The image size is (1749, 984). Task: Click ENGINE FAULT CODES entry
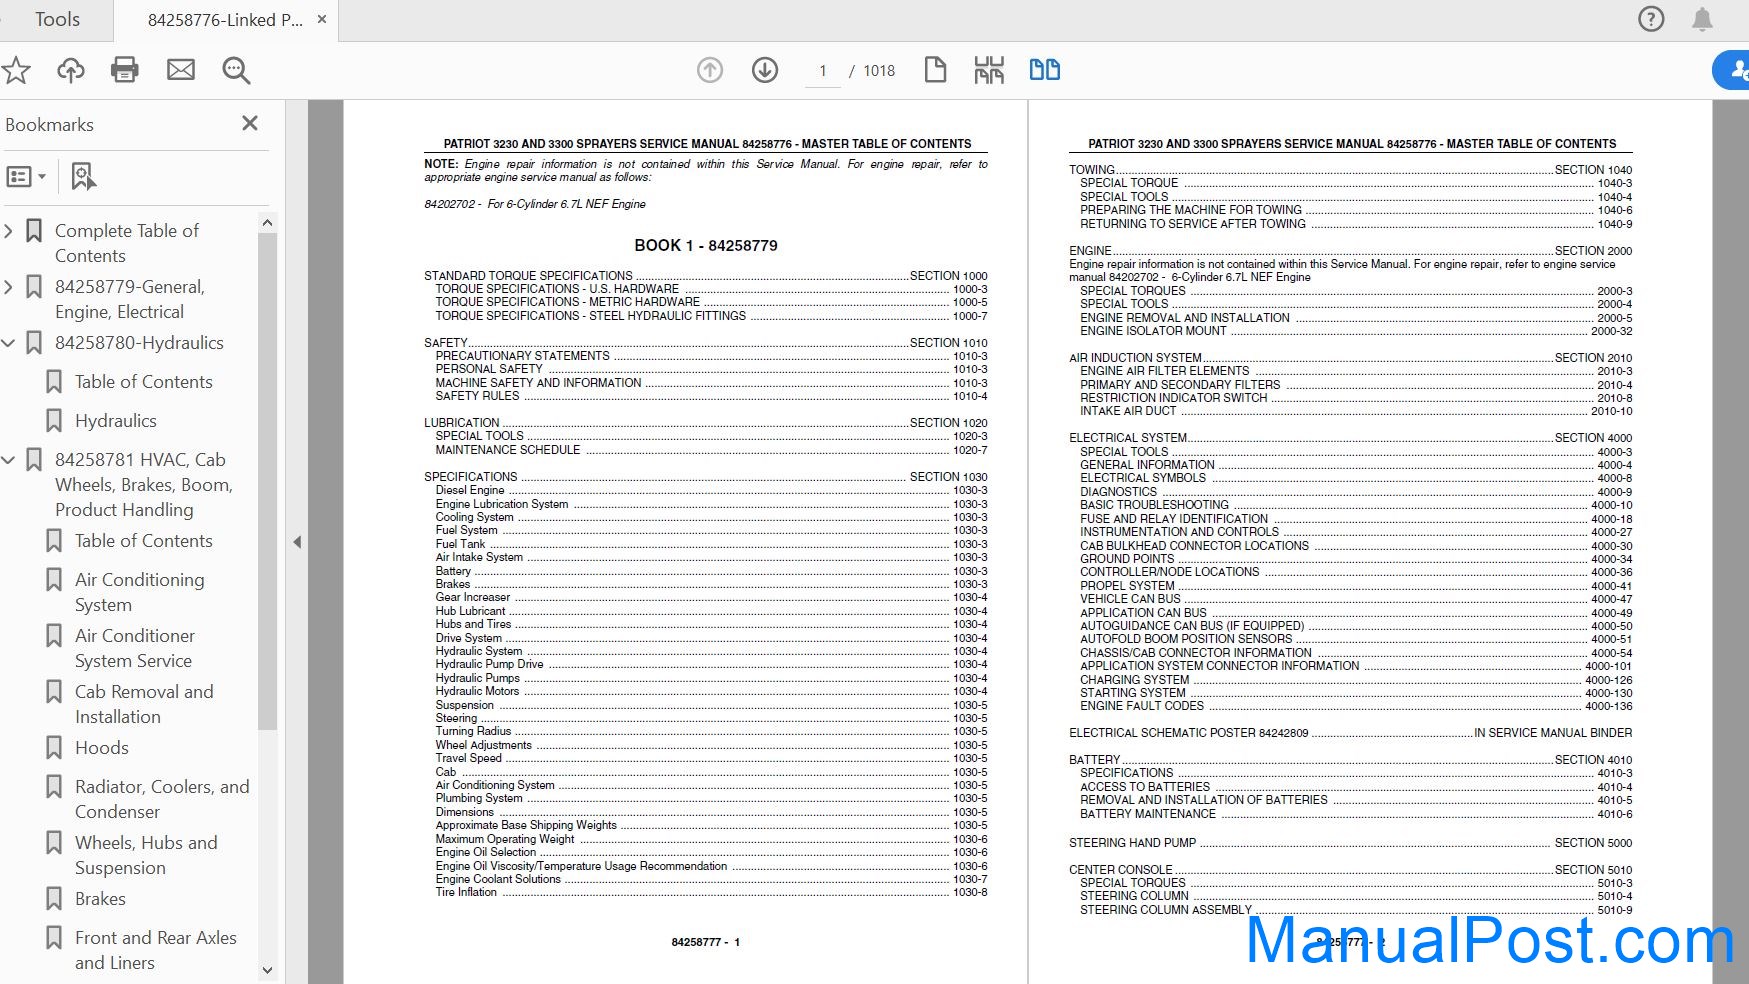1356,706
